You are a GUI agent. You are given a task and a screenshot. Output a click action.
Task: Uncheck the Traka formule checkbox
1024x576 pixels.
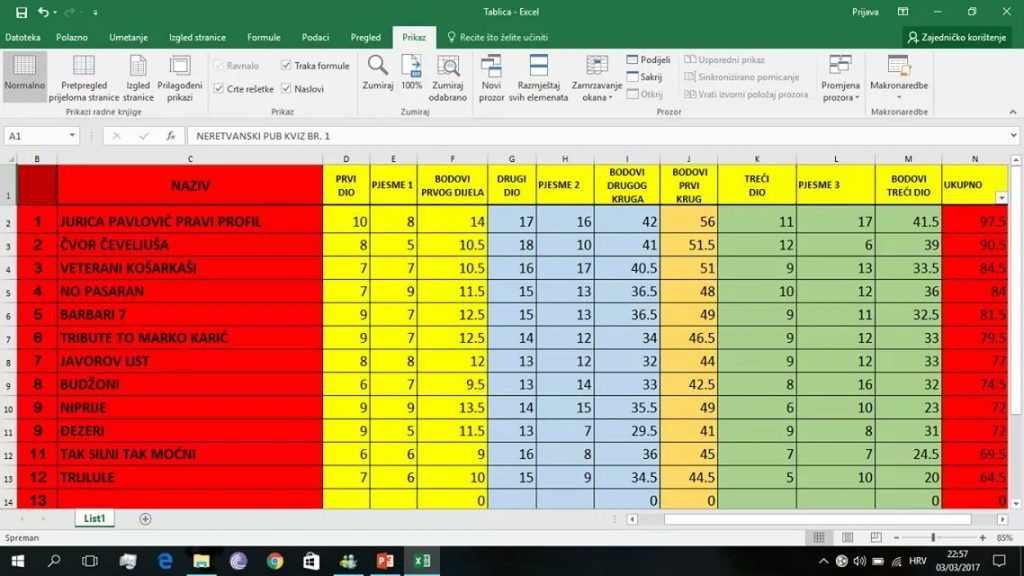286,66
